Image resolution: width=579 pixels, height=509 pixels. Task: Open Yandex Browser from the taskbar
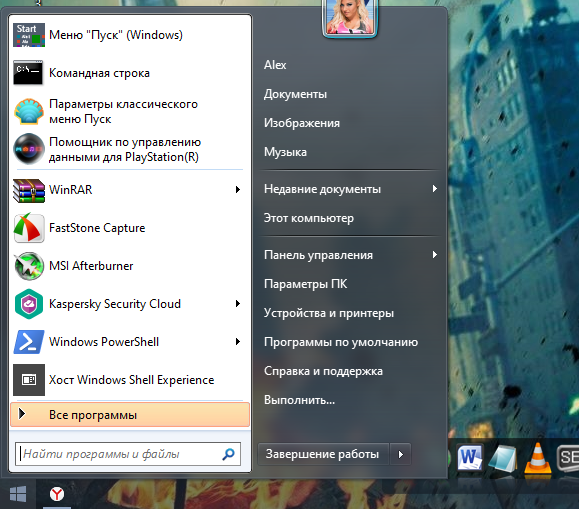tap(57, 494)
